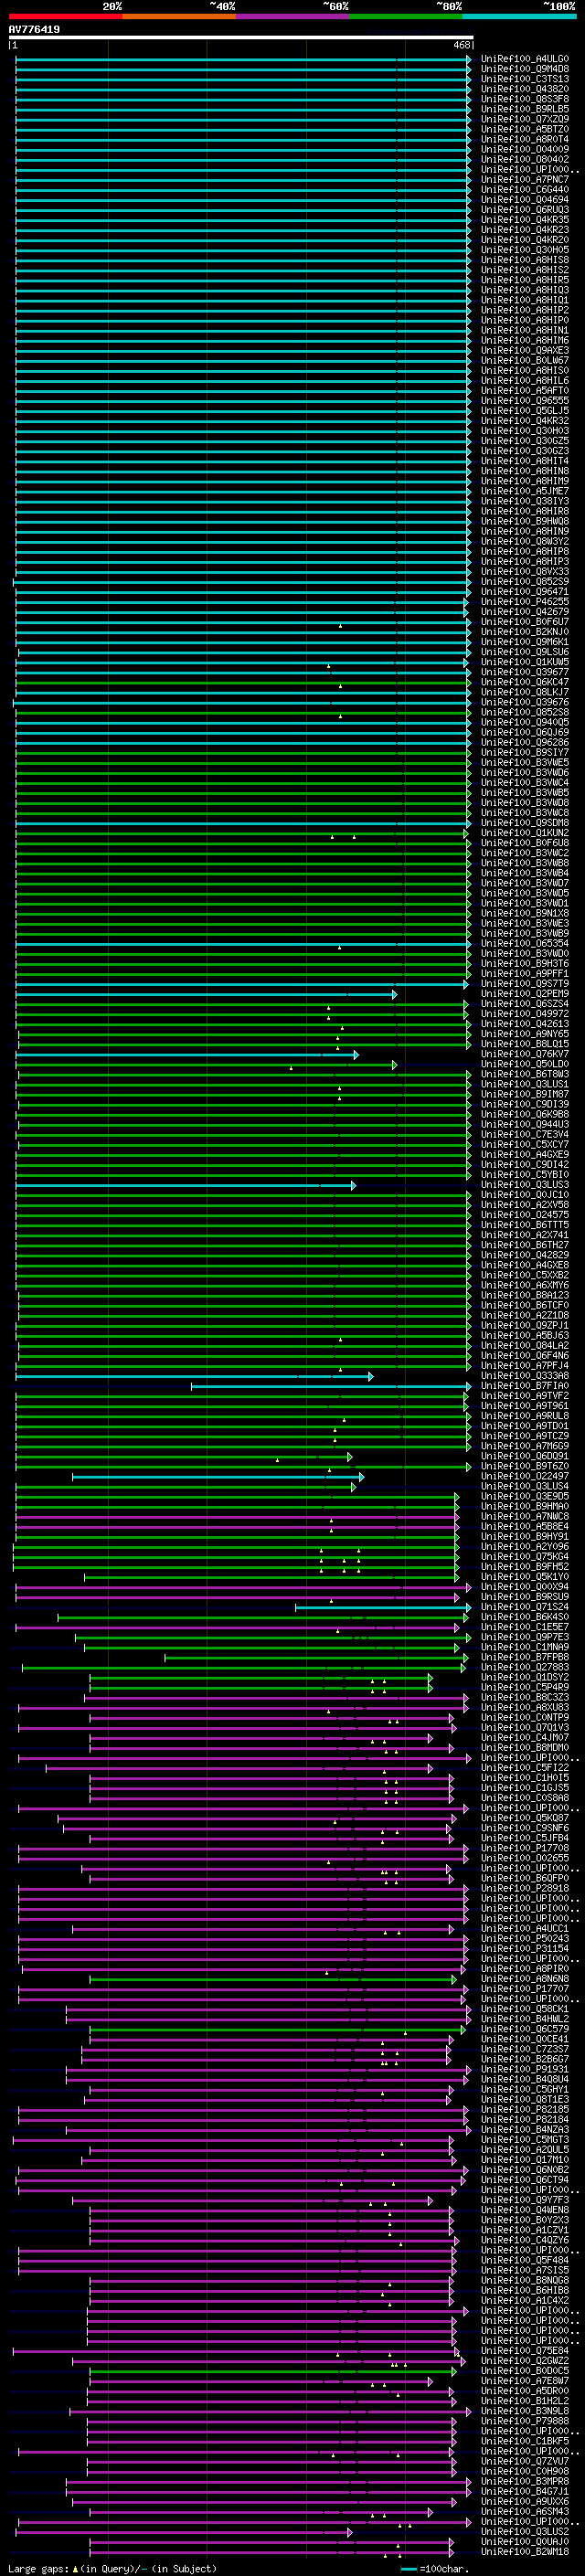Select hit UniRef100_Q17M10
This screenshot has height=2576, width=585.
click(525, 2160)
